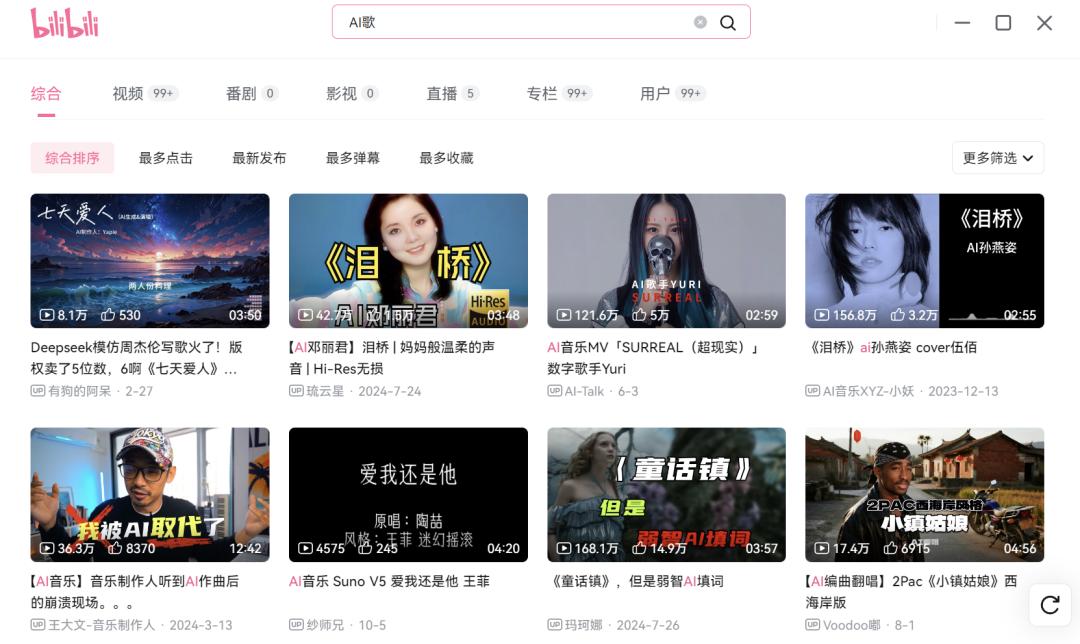Click UP icon beside 纱师兄
Screen dimensions: 1080x644
coord(296,625)
